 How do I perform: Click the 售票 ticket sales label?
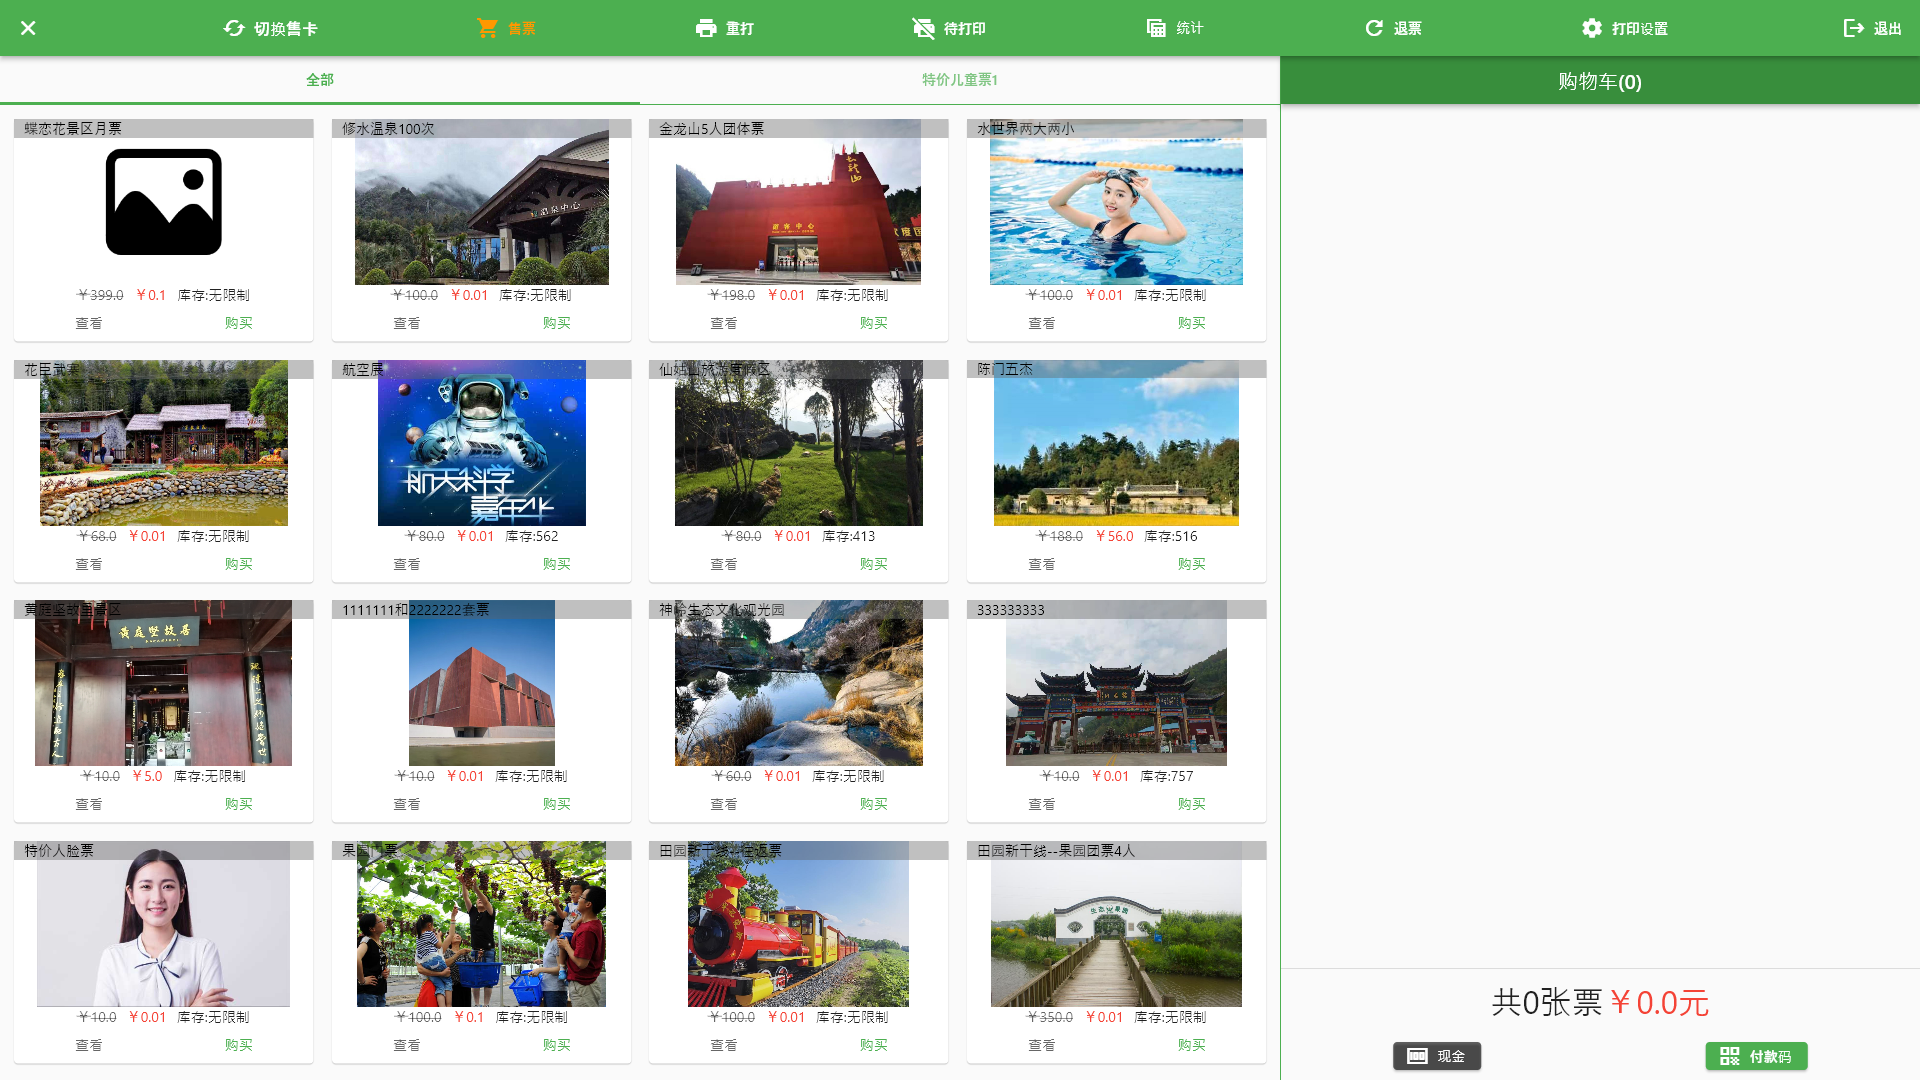(522, 28)
